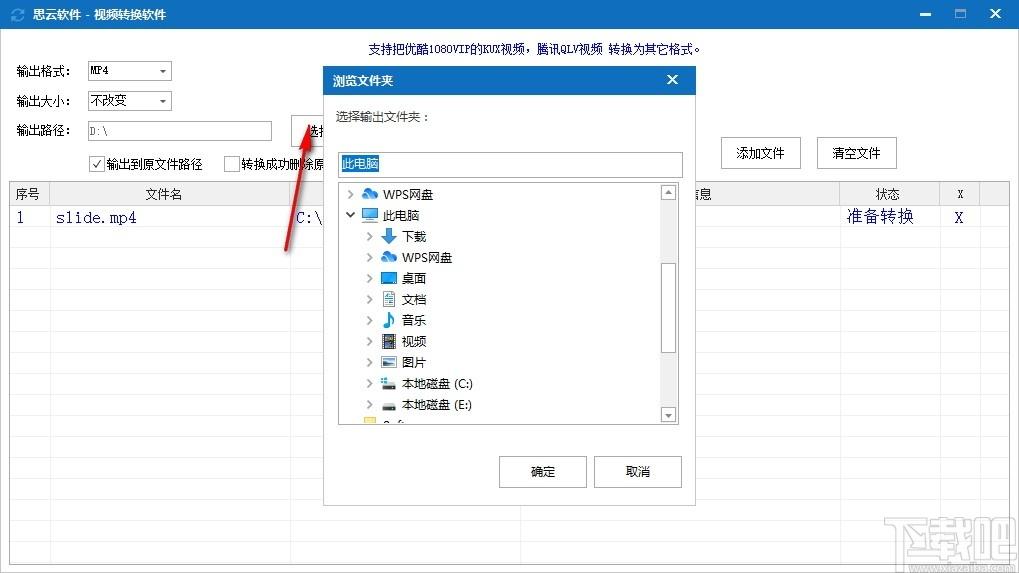Click the 本地磁盘 (C:) drive icon
Viewport: 1019px width, 573px height.
pyautogui.click(x=389, y=383)
